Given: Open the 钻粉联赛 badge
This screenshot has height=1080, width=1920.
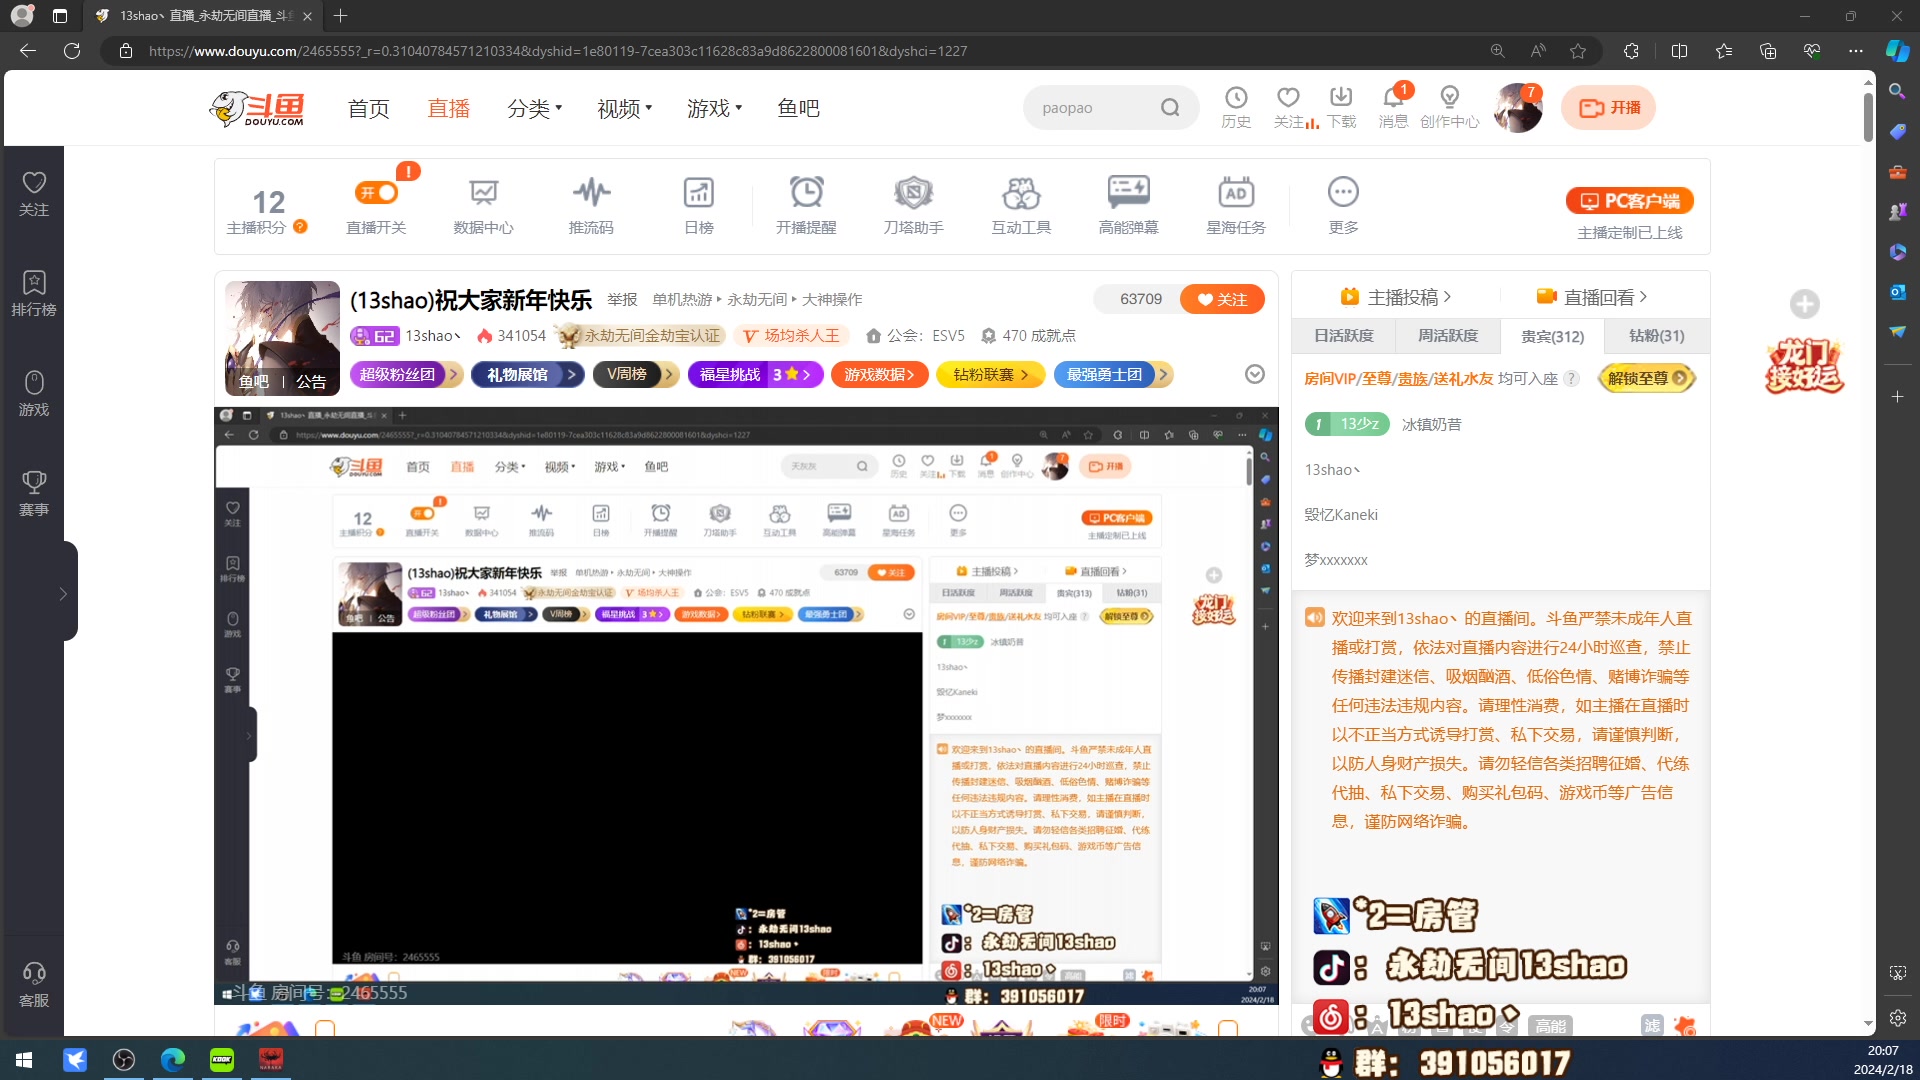Looking at the screenshot, I should click(990, 374).
